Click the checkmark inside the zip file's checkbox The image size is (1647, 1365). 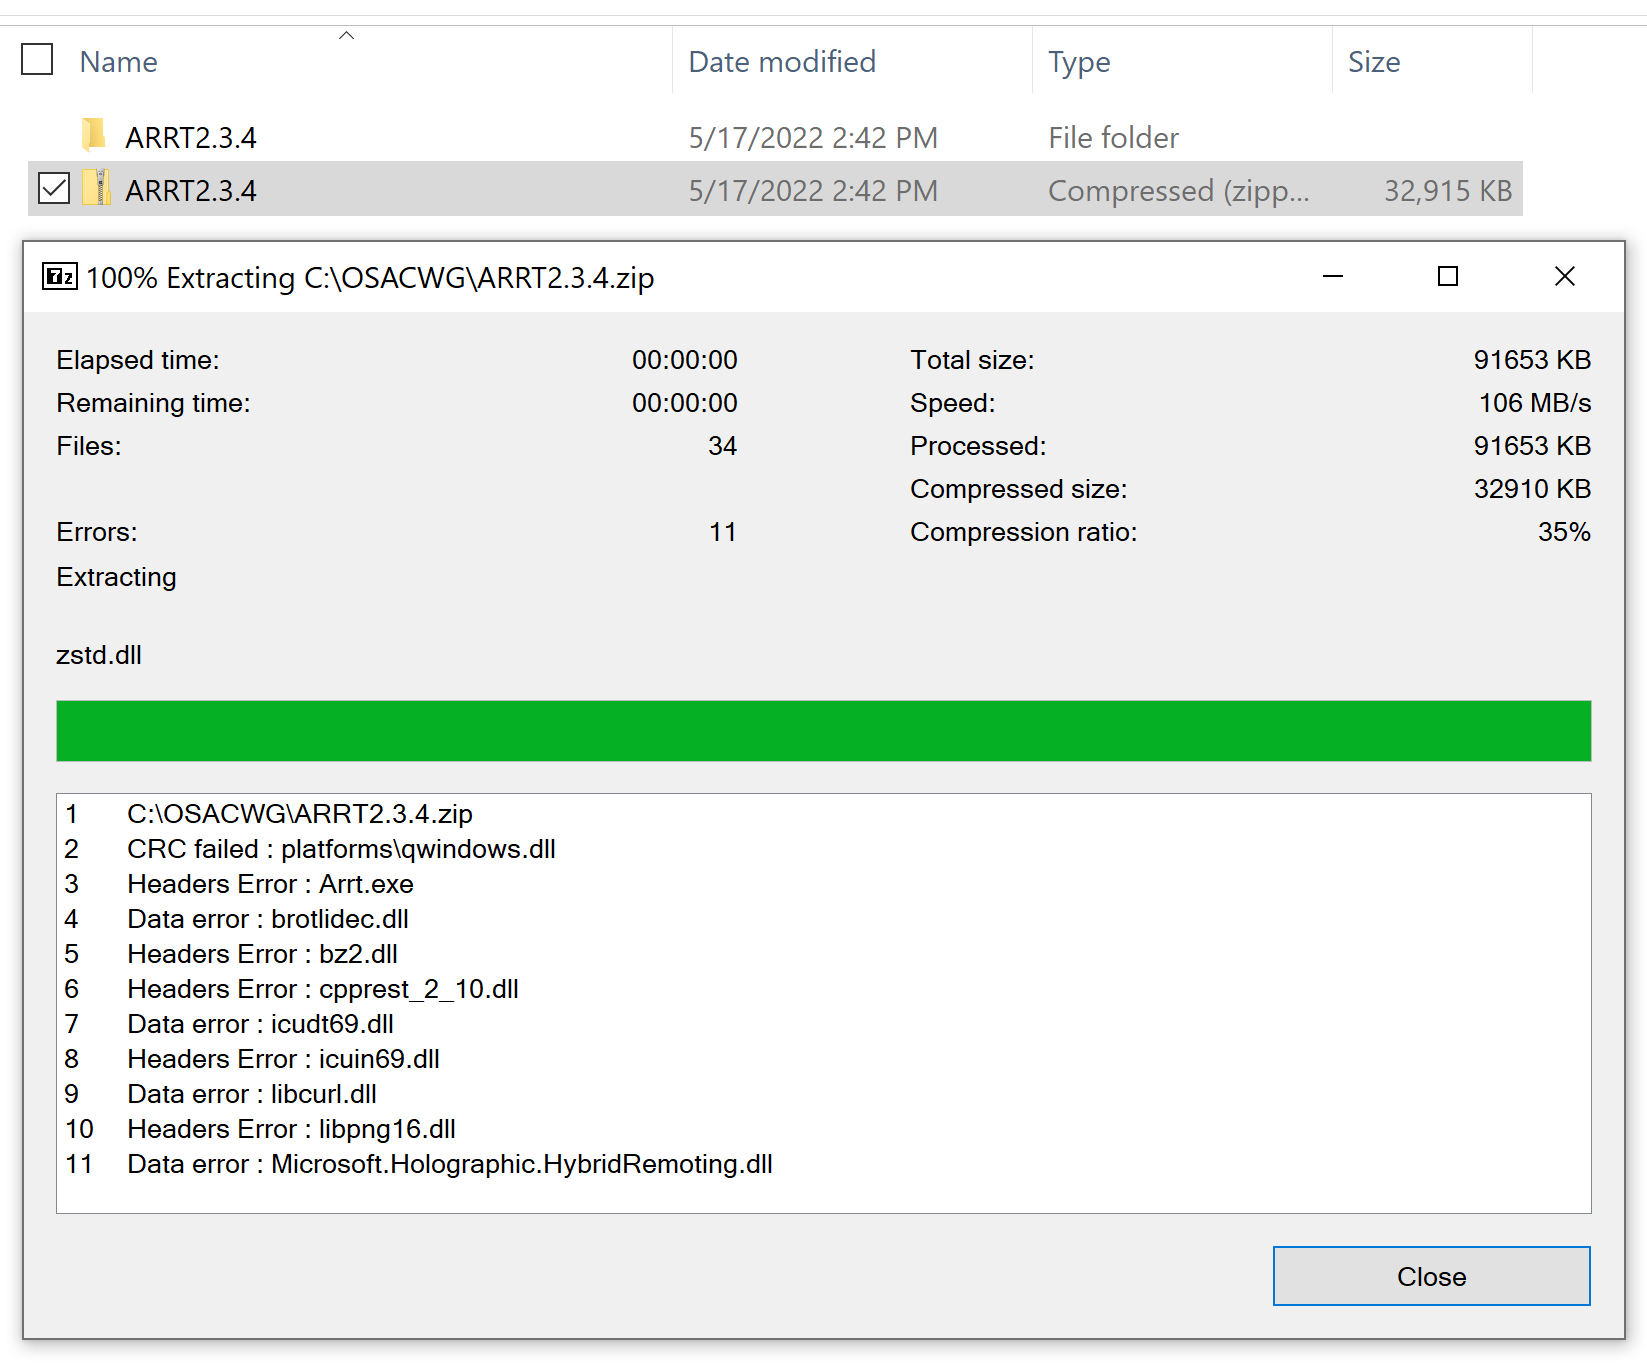click(x=53, y=188)
